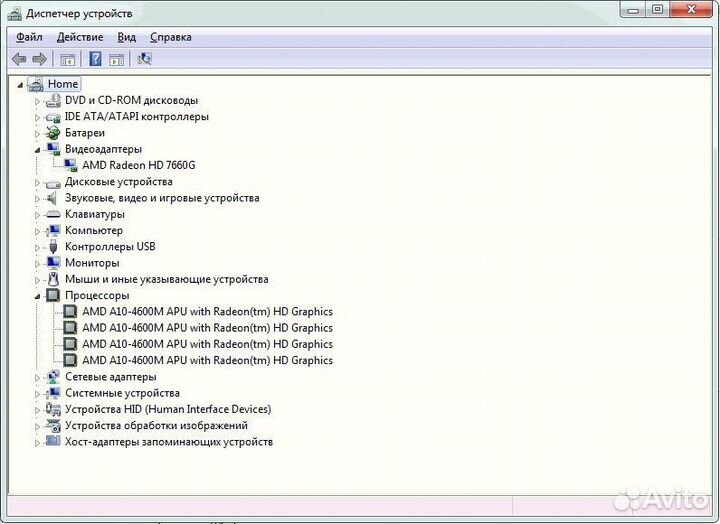Select Устройства HID (Human Interface Devices)
This screenshot has width=720, height=524.
pos(167,409)
